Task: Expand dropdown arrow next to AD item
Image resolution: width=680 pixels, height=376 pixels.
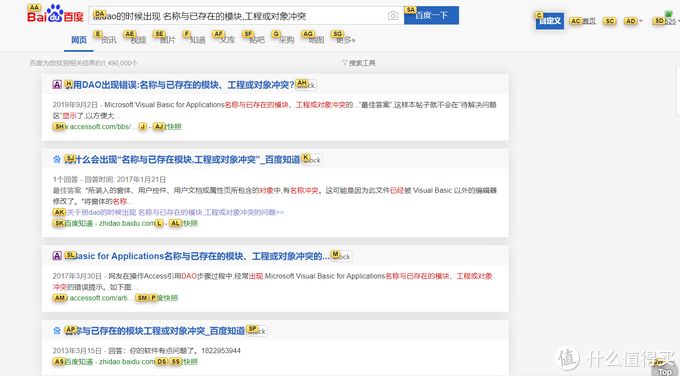Action: coord(641,21)
